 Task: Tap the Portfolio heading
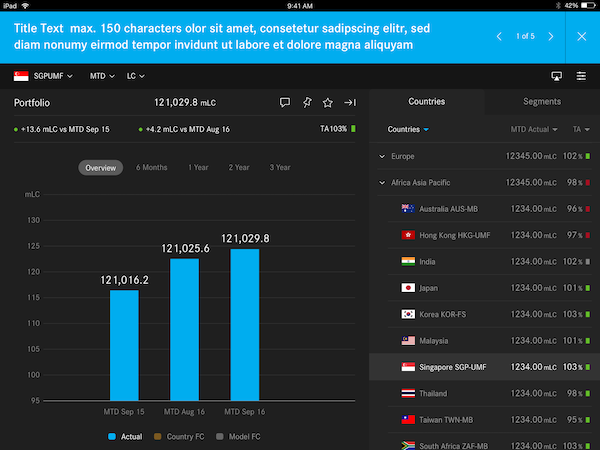click(32, 103)
